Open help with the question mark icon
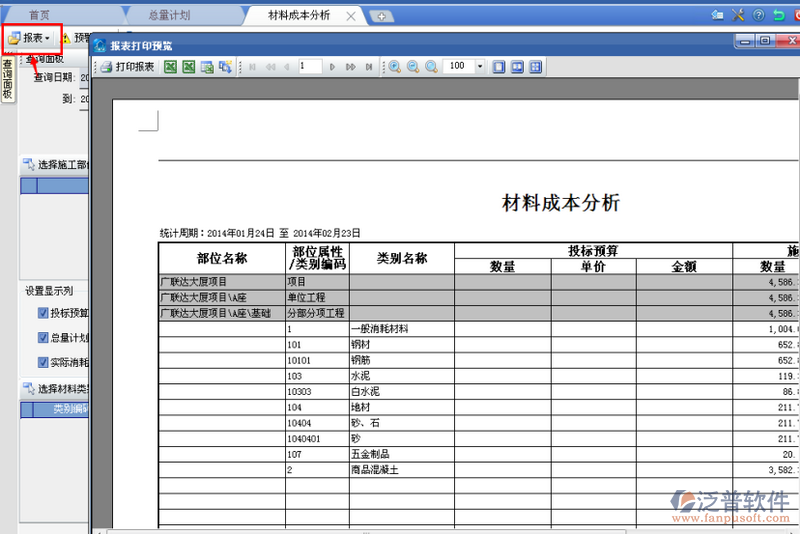This screenshot has height=534, width=800. 759,15
